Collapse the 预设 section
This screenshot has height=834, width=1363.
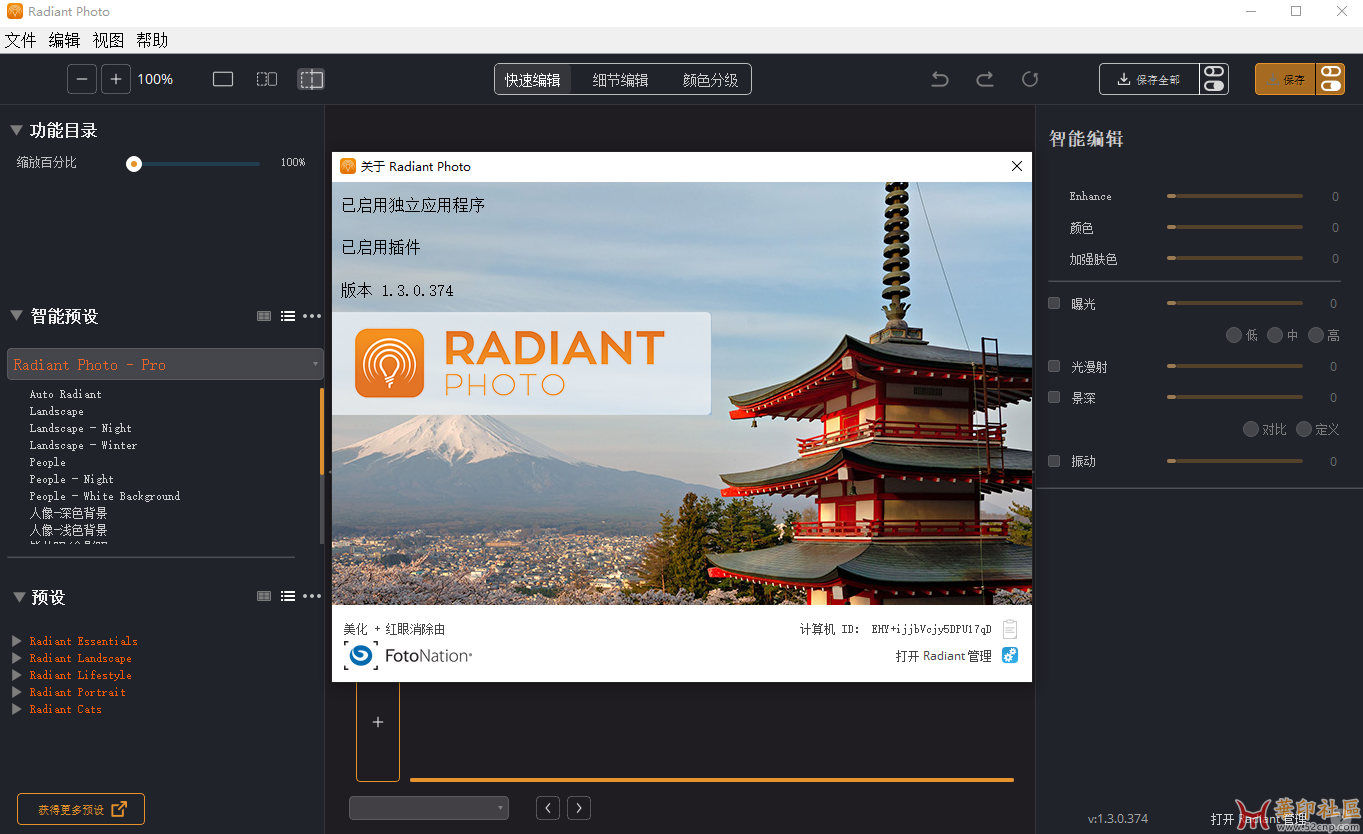tap(18, 597)
